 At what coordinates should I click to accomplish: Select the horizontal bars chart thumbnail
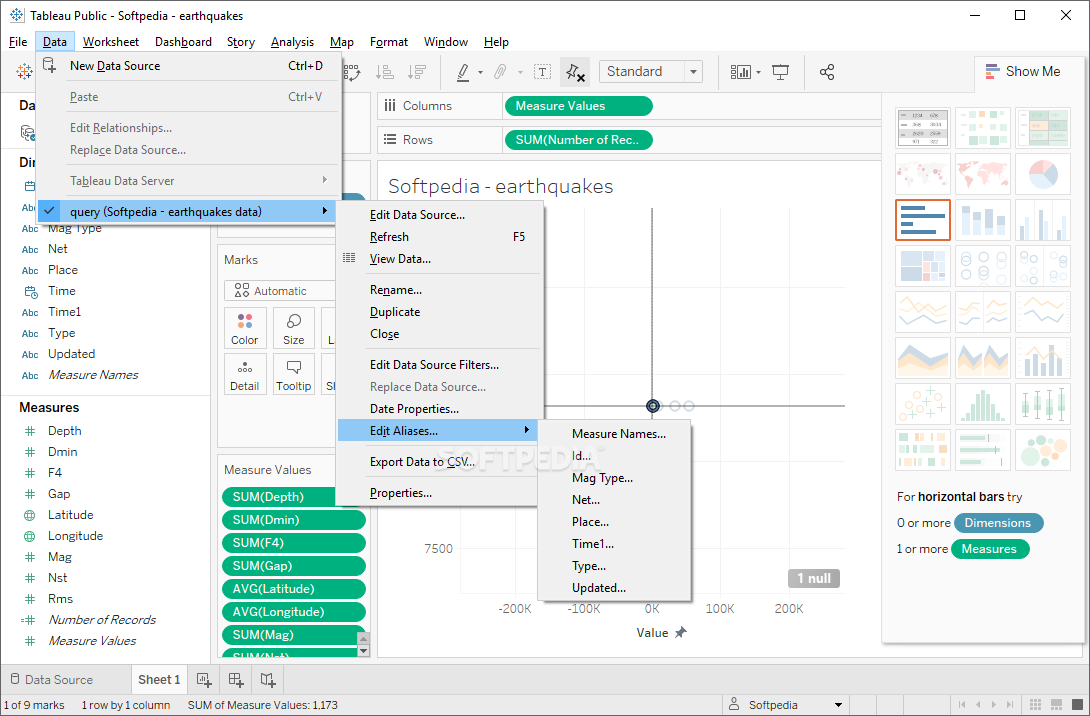(x=922, y=220)
